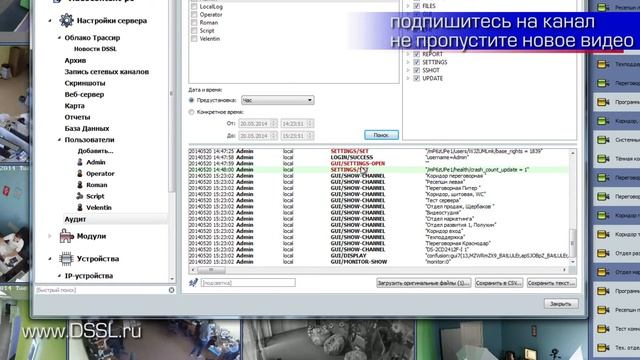Select the Конкретное время radio option
The height and width of the screenshot is (360, 640).
(191, 112)
